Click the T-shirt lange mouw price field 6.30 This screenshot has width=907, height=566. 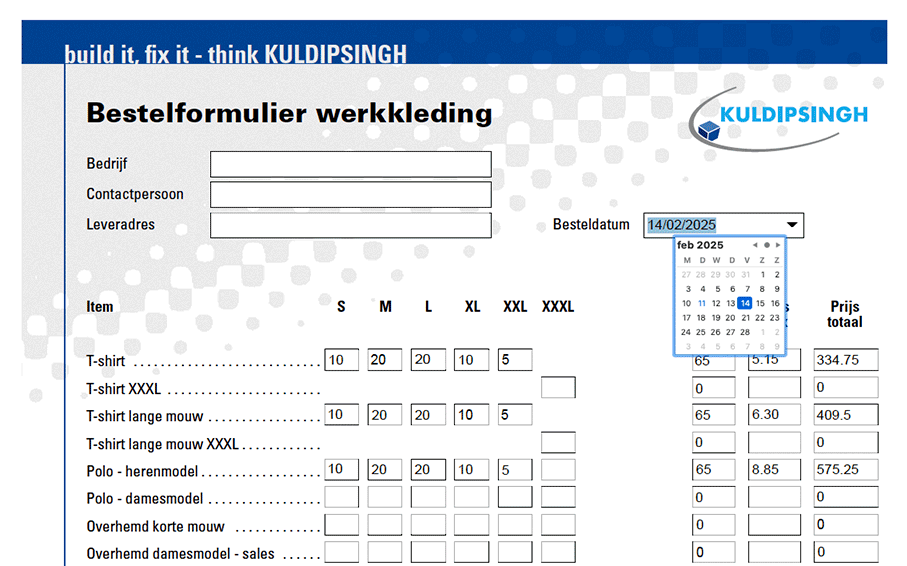[x=774, y=415]
